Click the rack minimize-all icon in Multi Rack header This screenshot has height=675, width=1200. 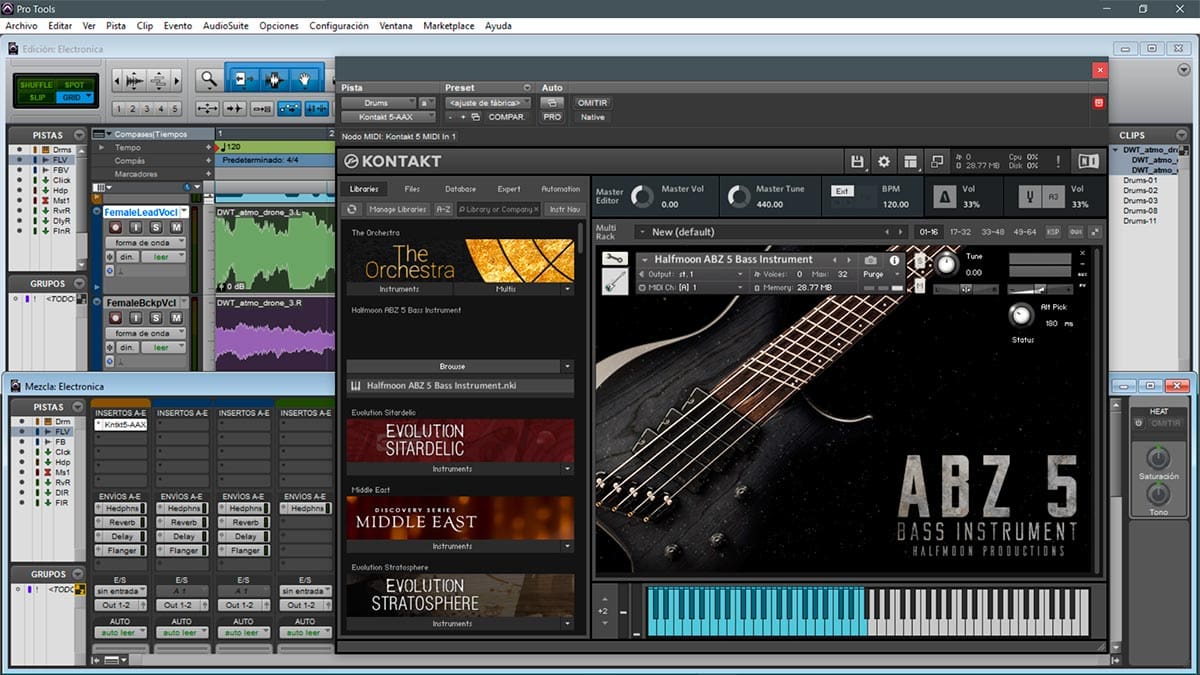[1095, 232]
